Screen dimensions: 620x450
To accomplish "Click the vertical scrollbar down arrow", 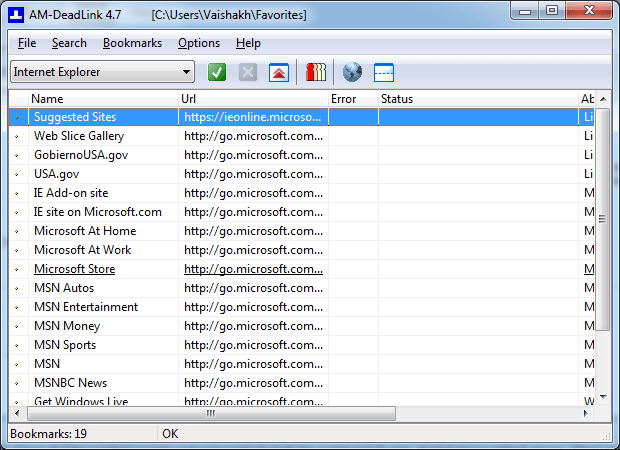I will click(x=603, y=397).
